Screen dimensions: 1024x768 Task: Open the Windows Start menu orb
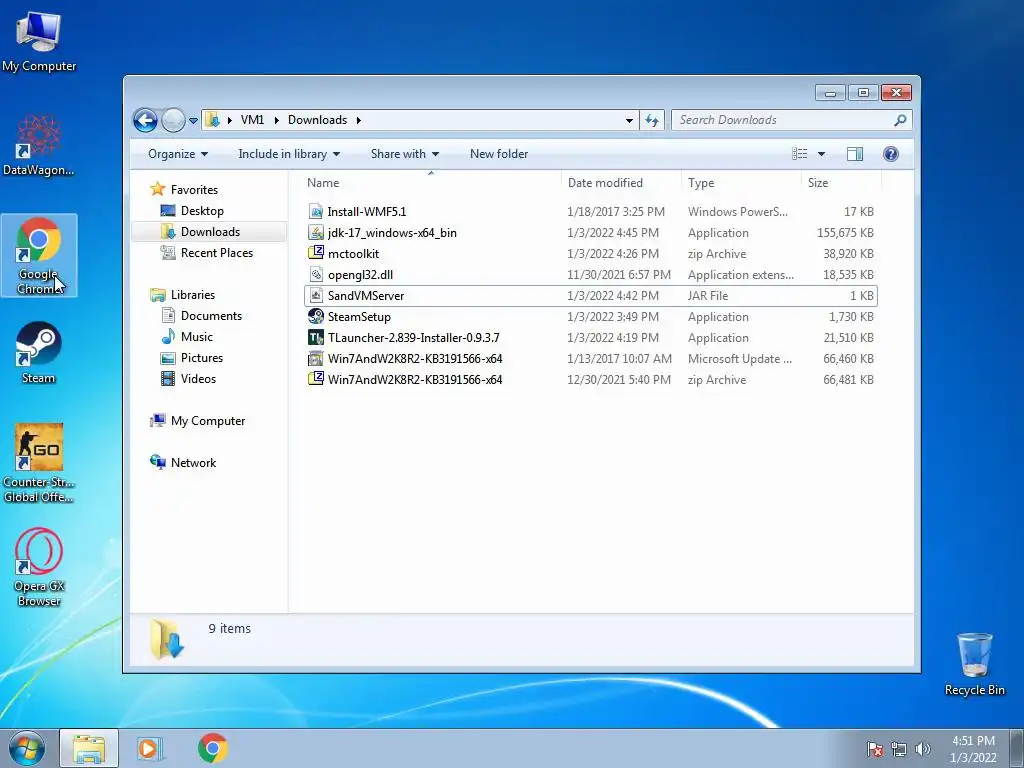[27, 748]
